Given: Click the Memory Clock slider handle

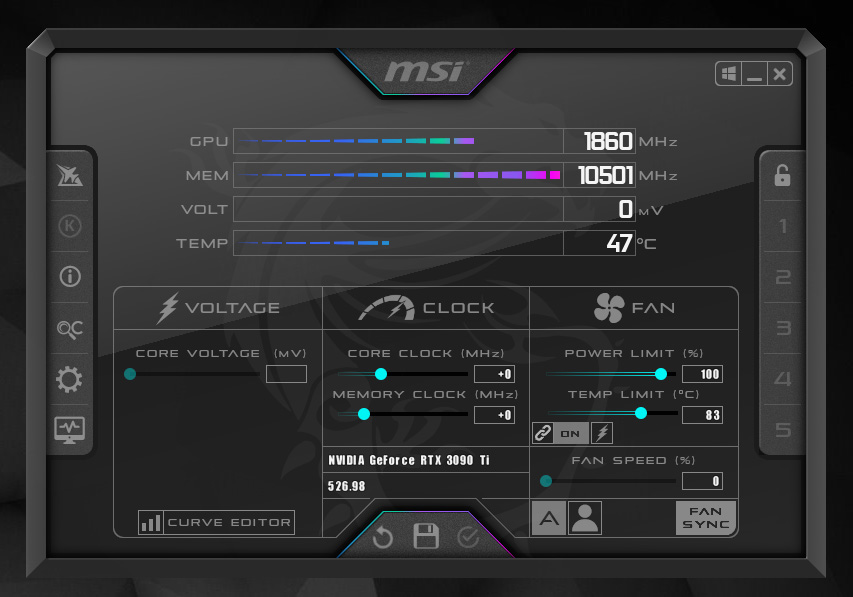Looking at the screenshot, I should [x=364, y=414].
